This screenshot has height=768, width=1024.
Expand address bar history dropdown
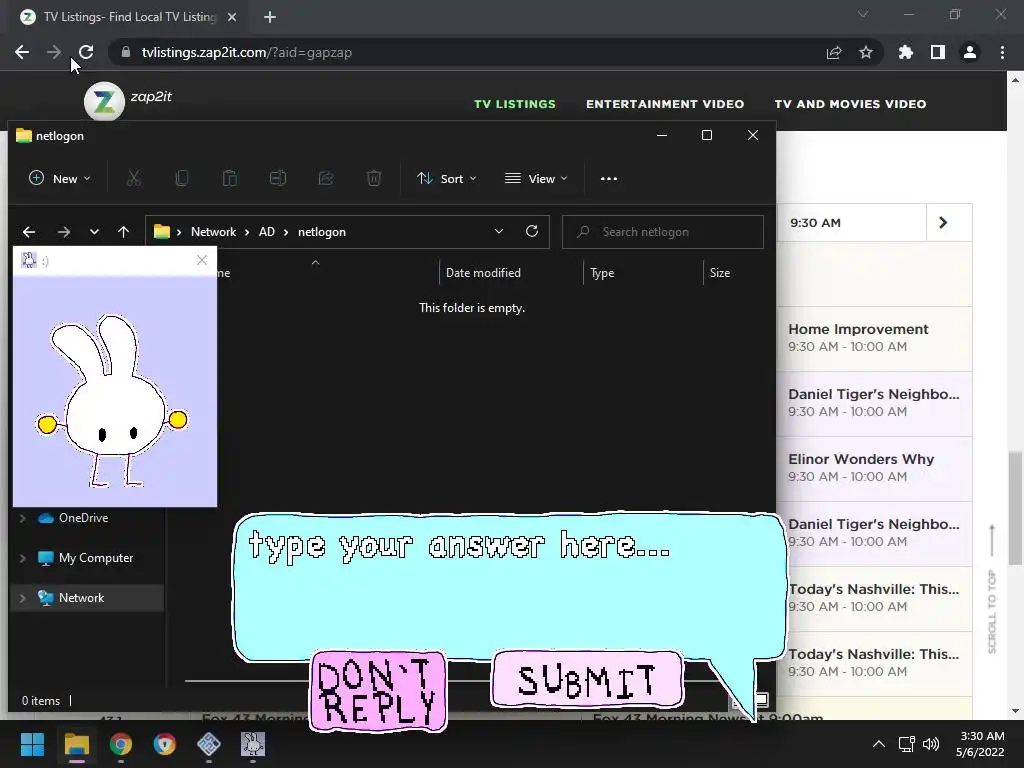pos(499,231)
